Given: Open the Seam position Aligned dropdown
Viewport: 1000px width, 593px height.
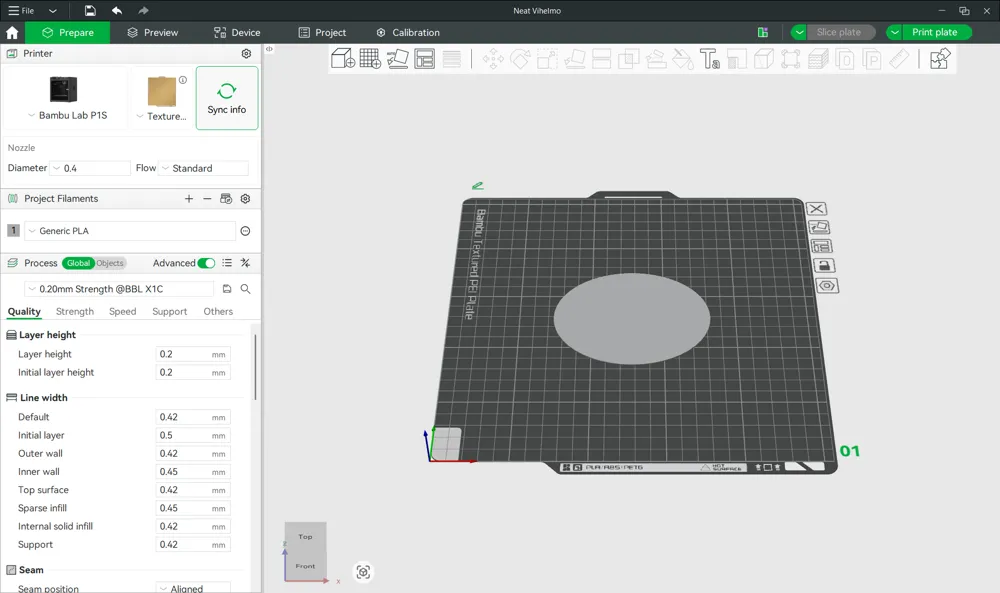Looking at the screenshot, I should 193,589.
